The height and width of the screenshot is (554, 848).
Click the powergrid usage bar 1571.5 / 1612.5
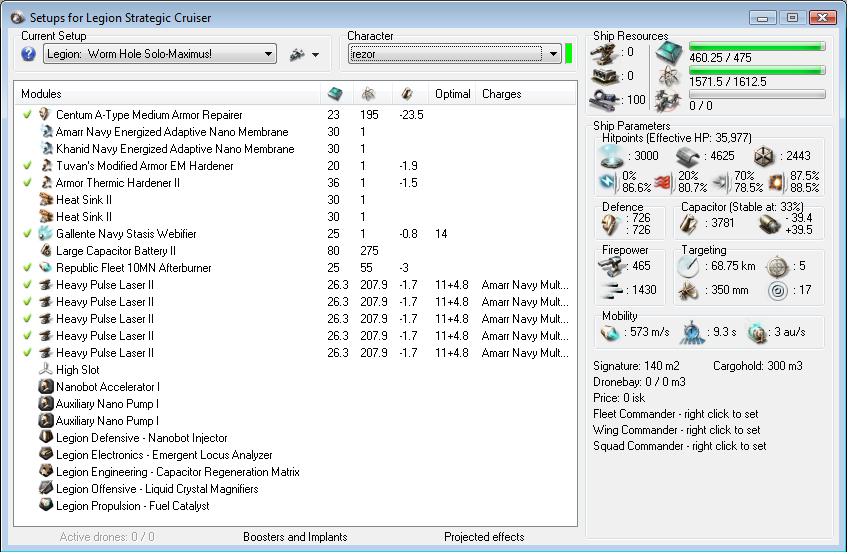757,70
